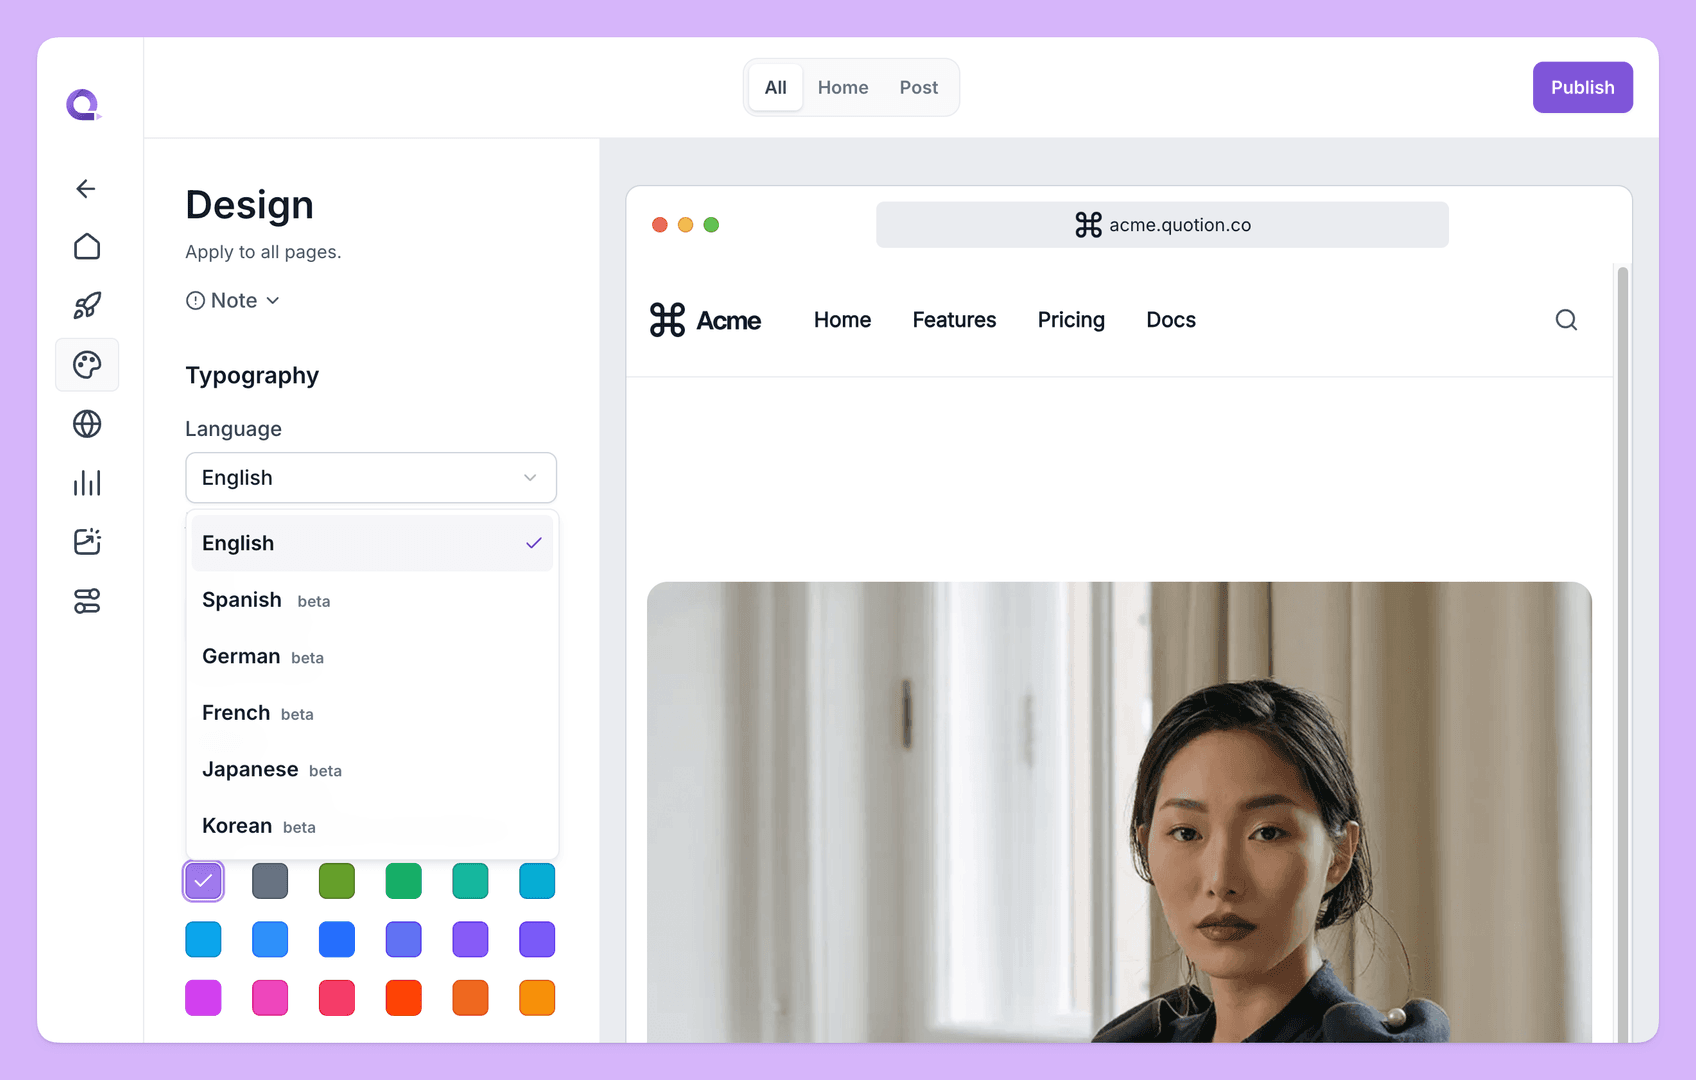Choose English from the language list
This screenshot has height=1080, width=1696.
tap(372, 543)
